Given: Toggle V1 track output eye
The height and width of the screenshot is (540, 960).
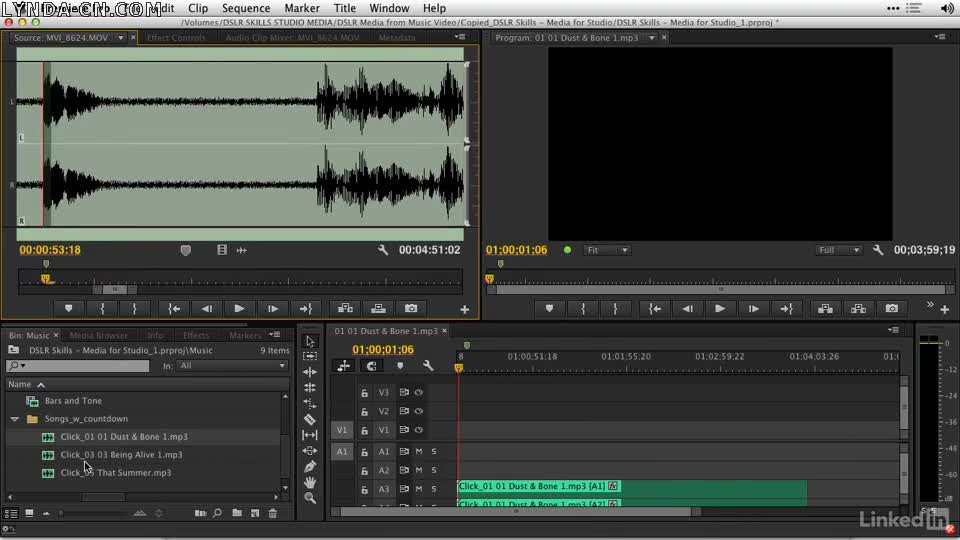Looking at the screenshot, I should coord(419,430).
